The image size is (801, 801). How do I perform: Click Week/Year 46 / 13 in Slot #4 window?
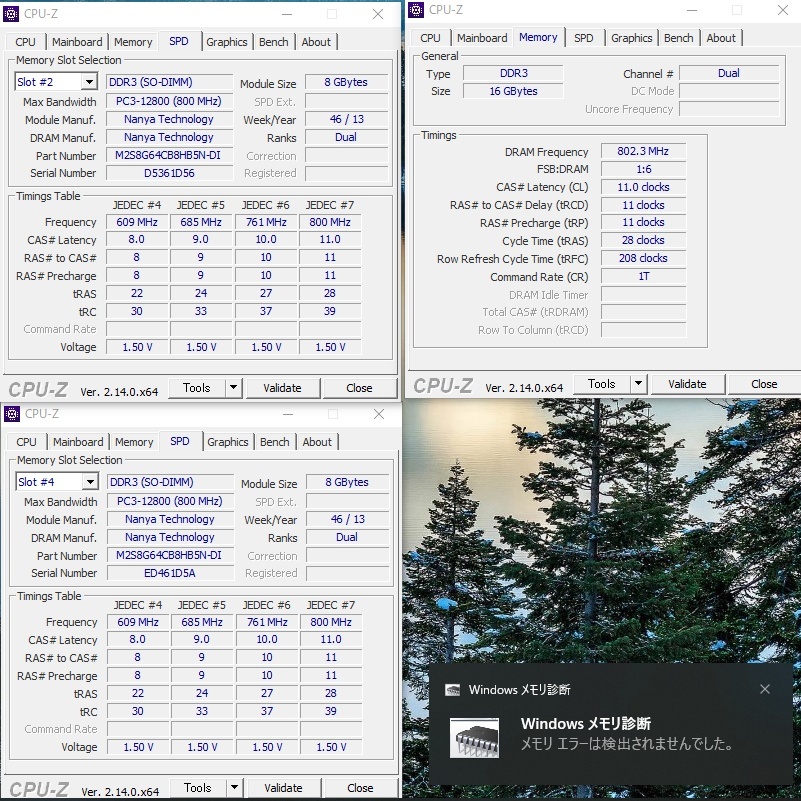coord(347,519)
